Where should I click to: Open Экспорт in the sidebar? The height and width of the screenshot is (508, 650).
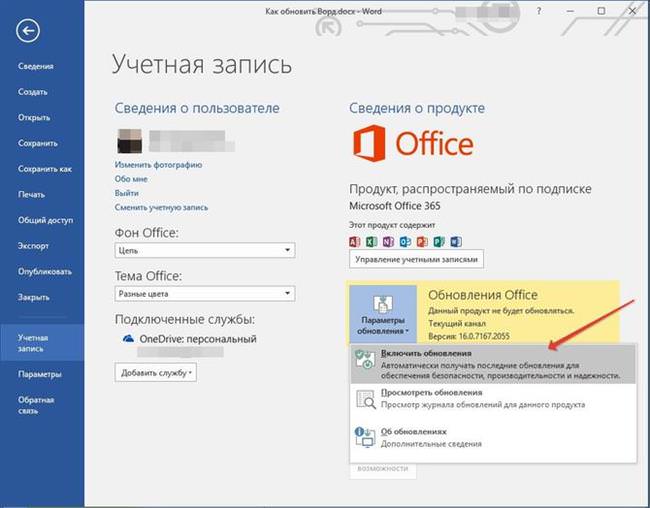(33, 246)
